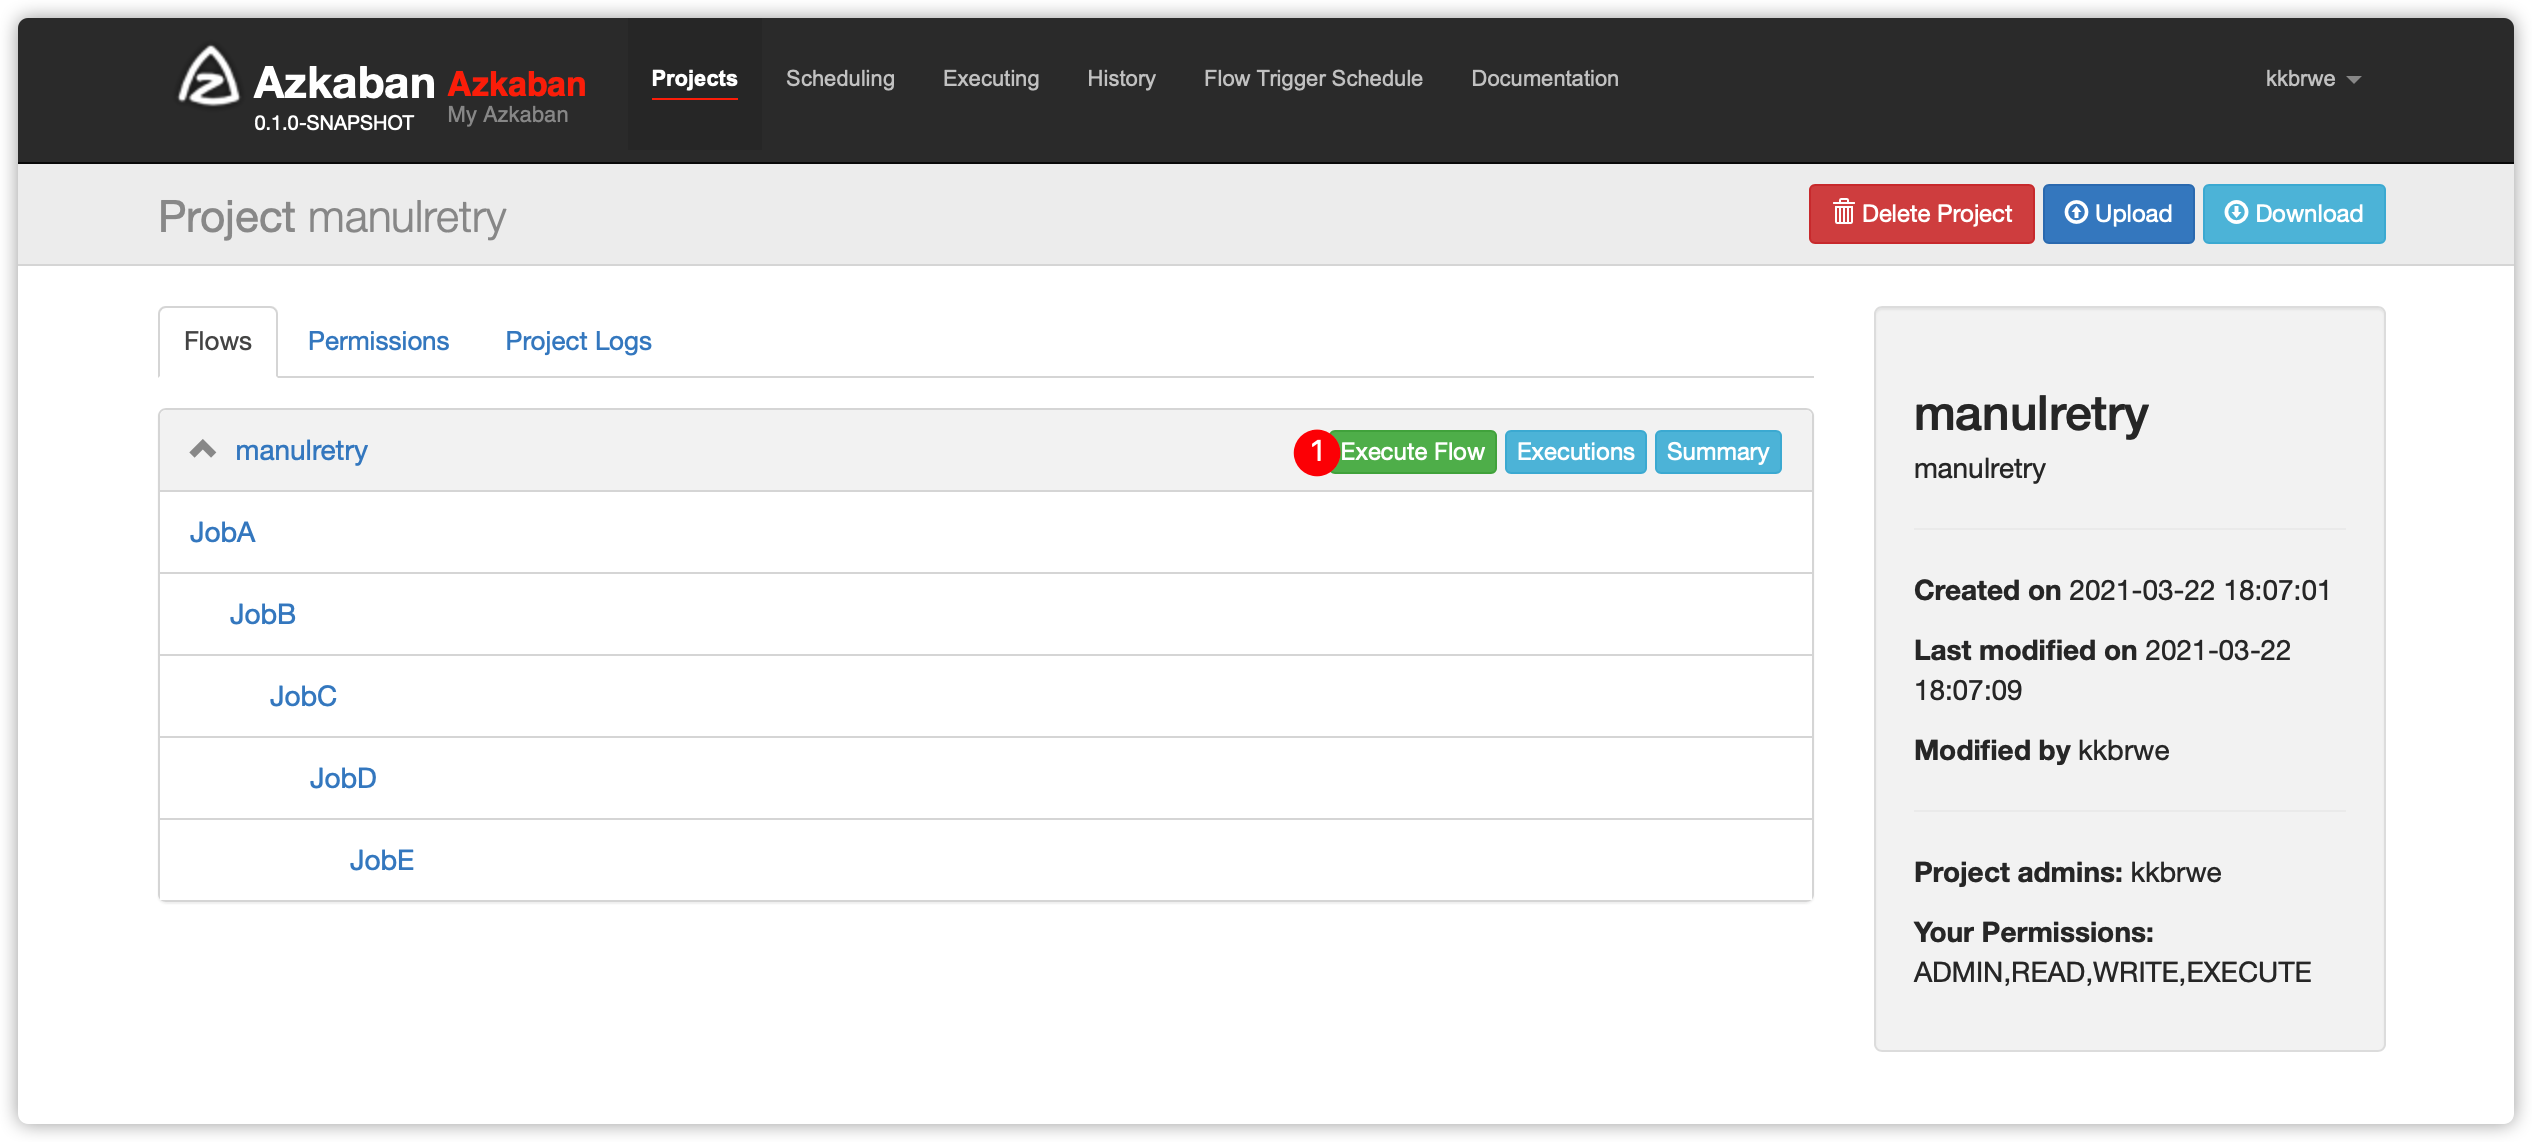
Task: Open the Documentation link
Action: click(x=1544, y=79)
